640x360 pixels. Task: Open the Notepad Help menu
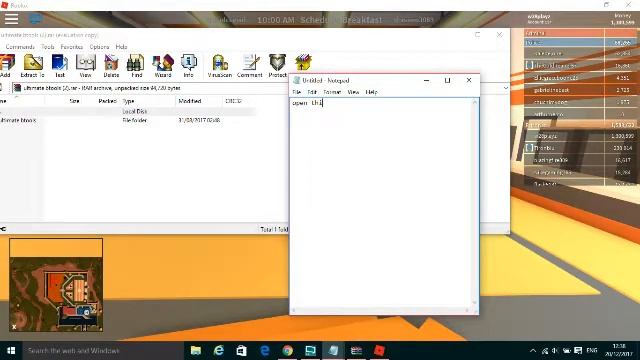(x=371, y=92)
